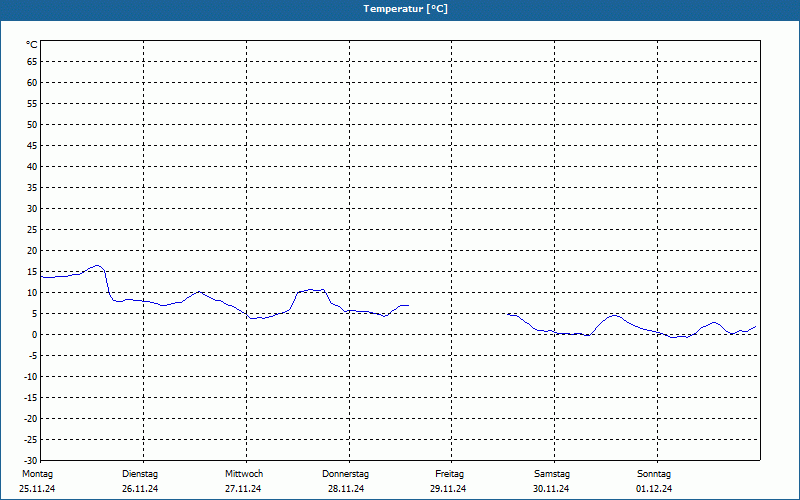The height and width of the screenshot is (500, 800).
Task: Click the "Temperatur [°C]" chart title
Action: tap(406, 9)
